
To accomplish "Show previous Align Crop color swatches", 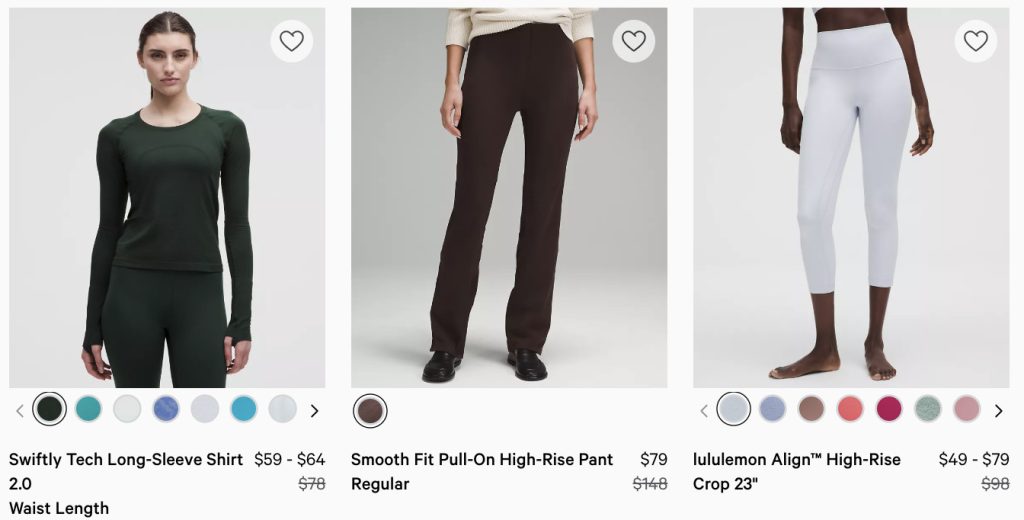I will tap(703, 410).
